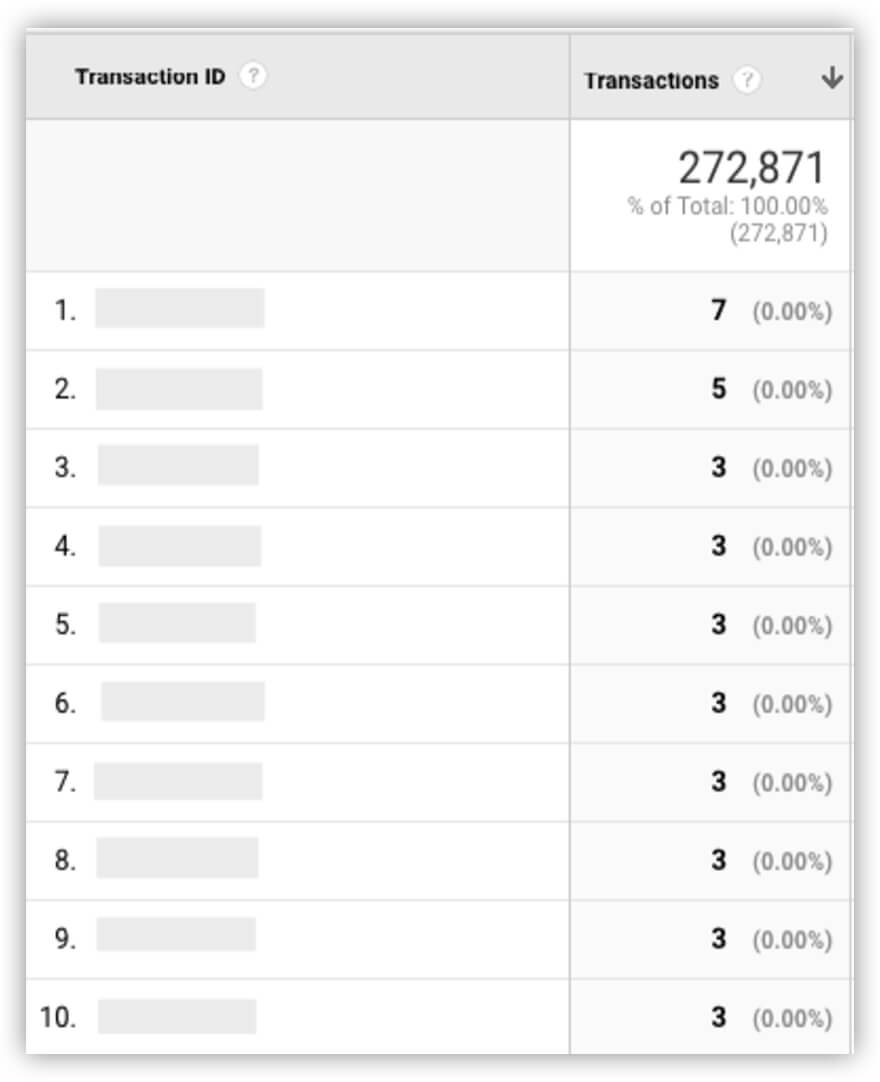This screenshot has height=1082, width=880.
Task: Open the redacted transaction ID in row 5
Action: (x=177, y=623)
